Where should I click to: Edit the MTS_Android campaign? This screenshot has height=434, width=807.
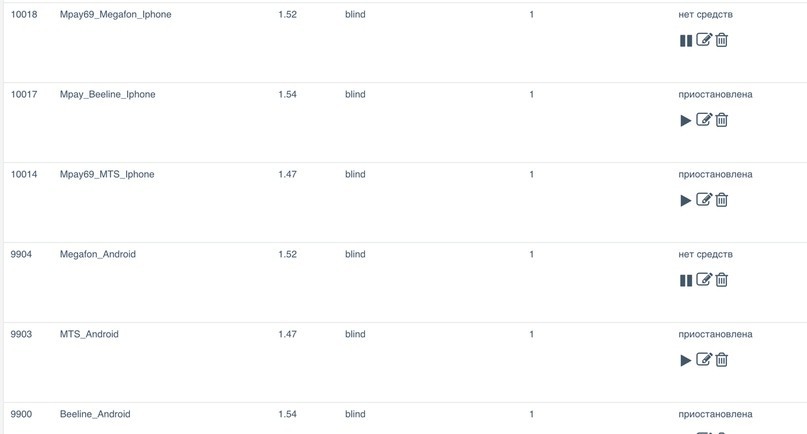[704, 359]
